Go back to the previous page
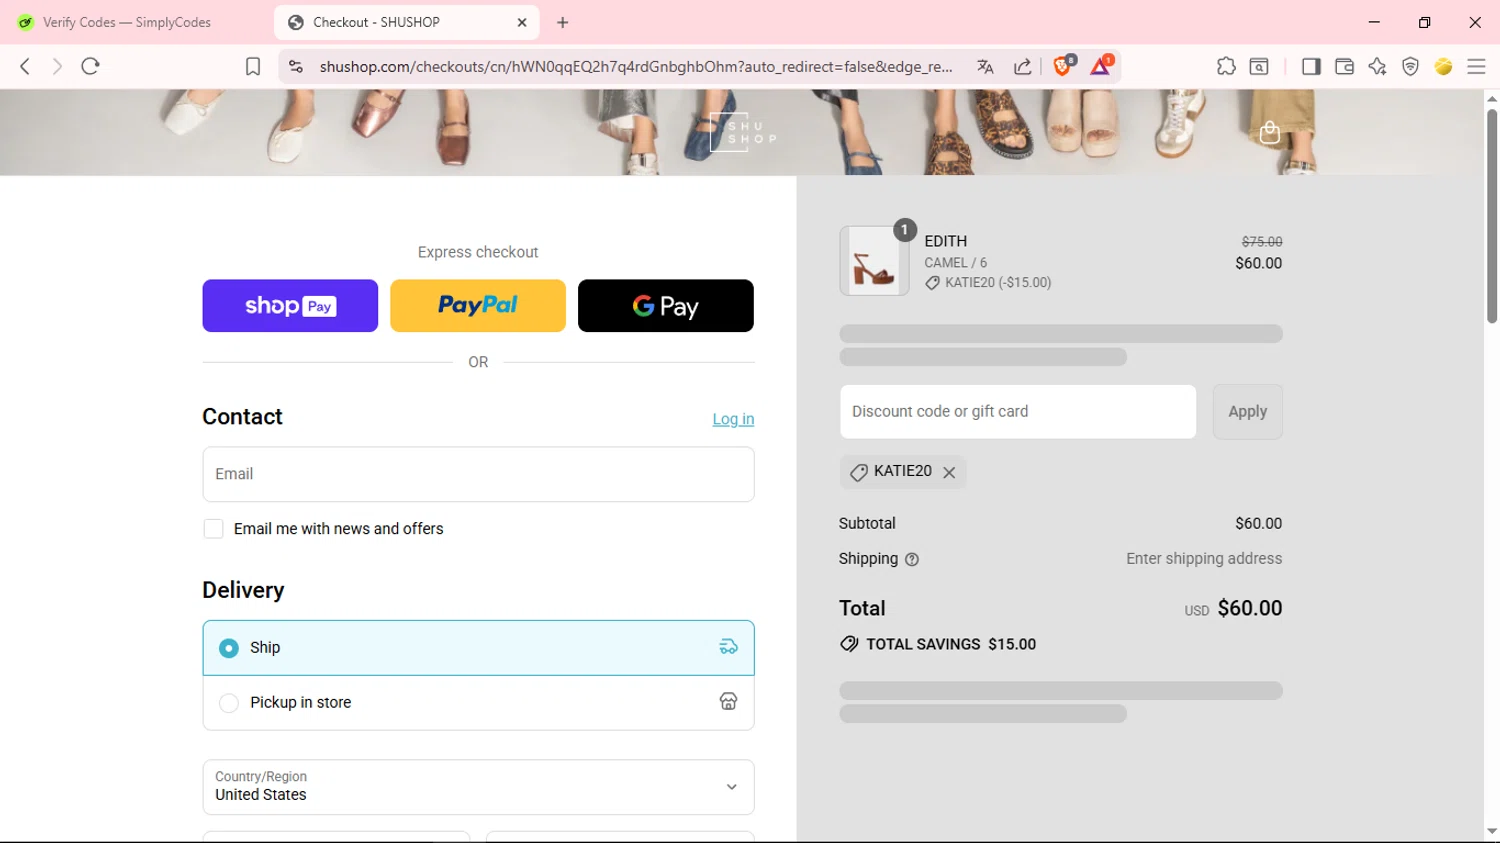Viewport: 1500px width, 843px height. [25, 66]
